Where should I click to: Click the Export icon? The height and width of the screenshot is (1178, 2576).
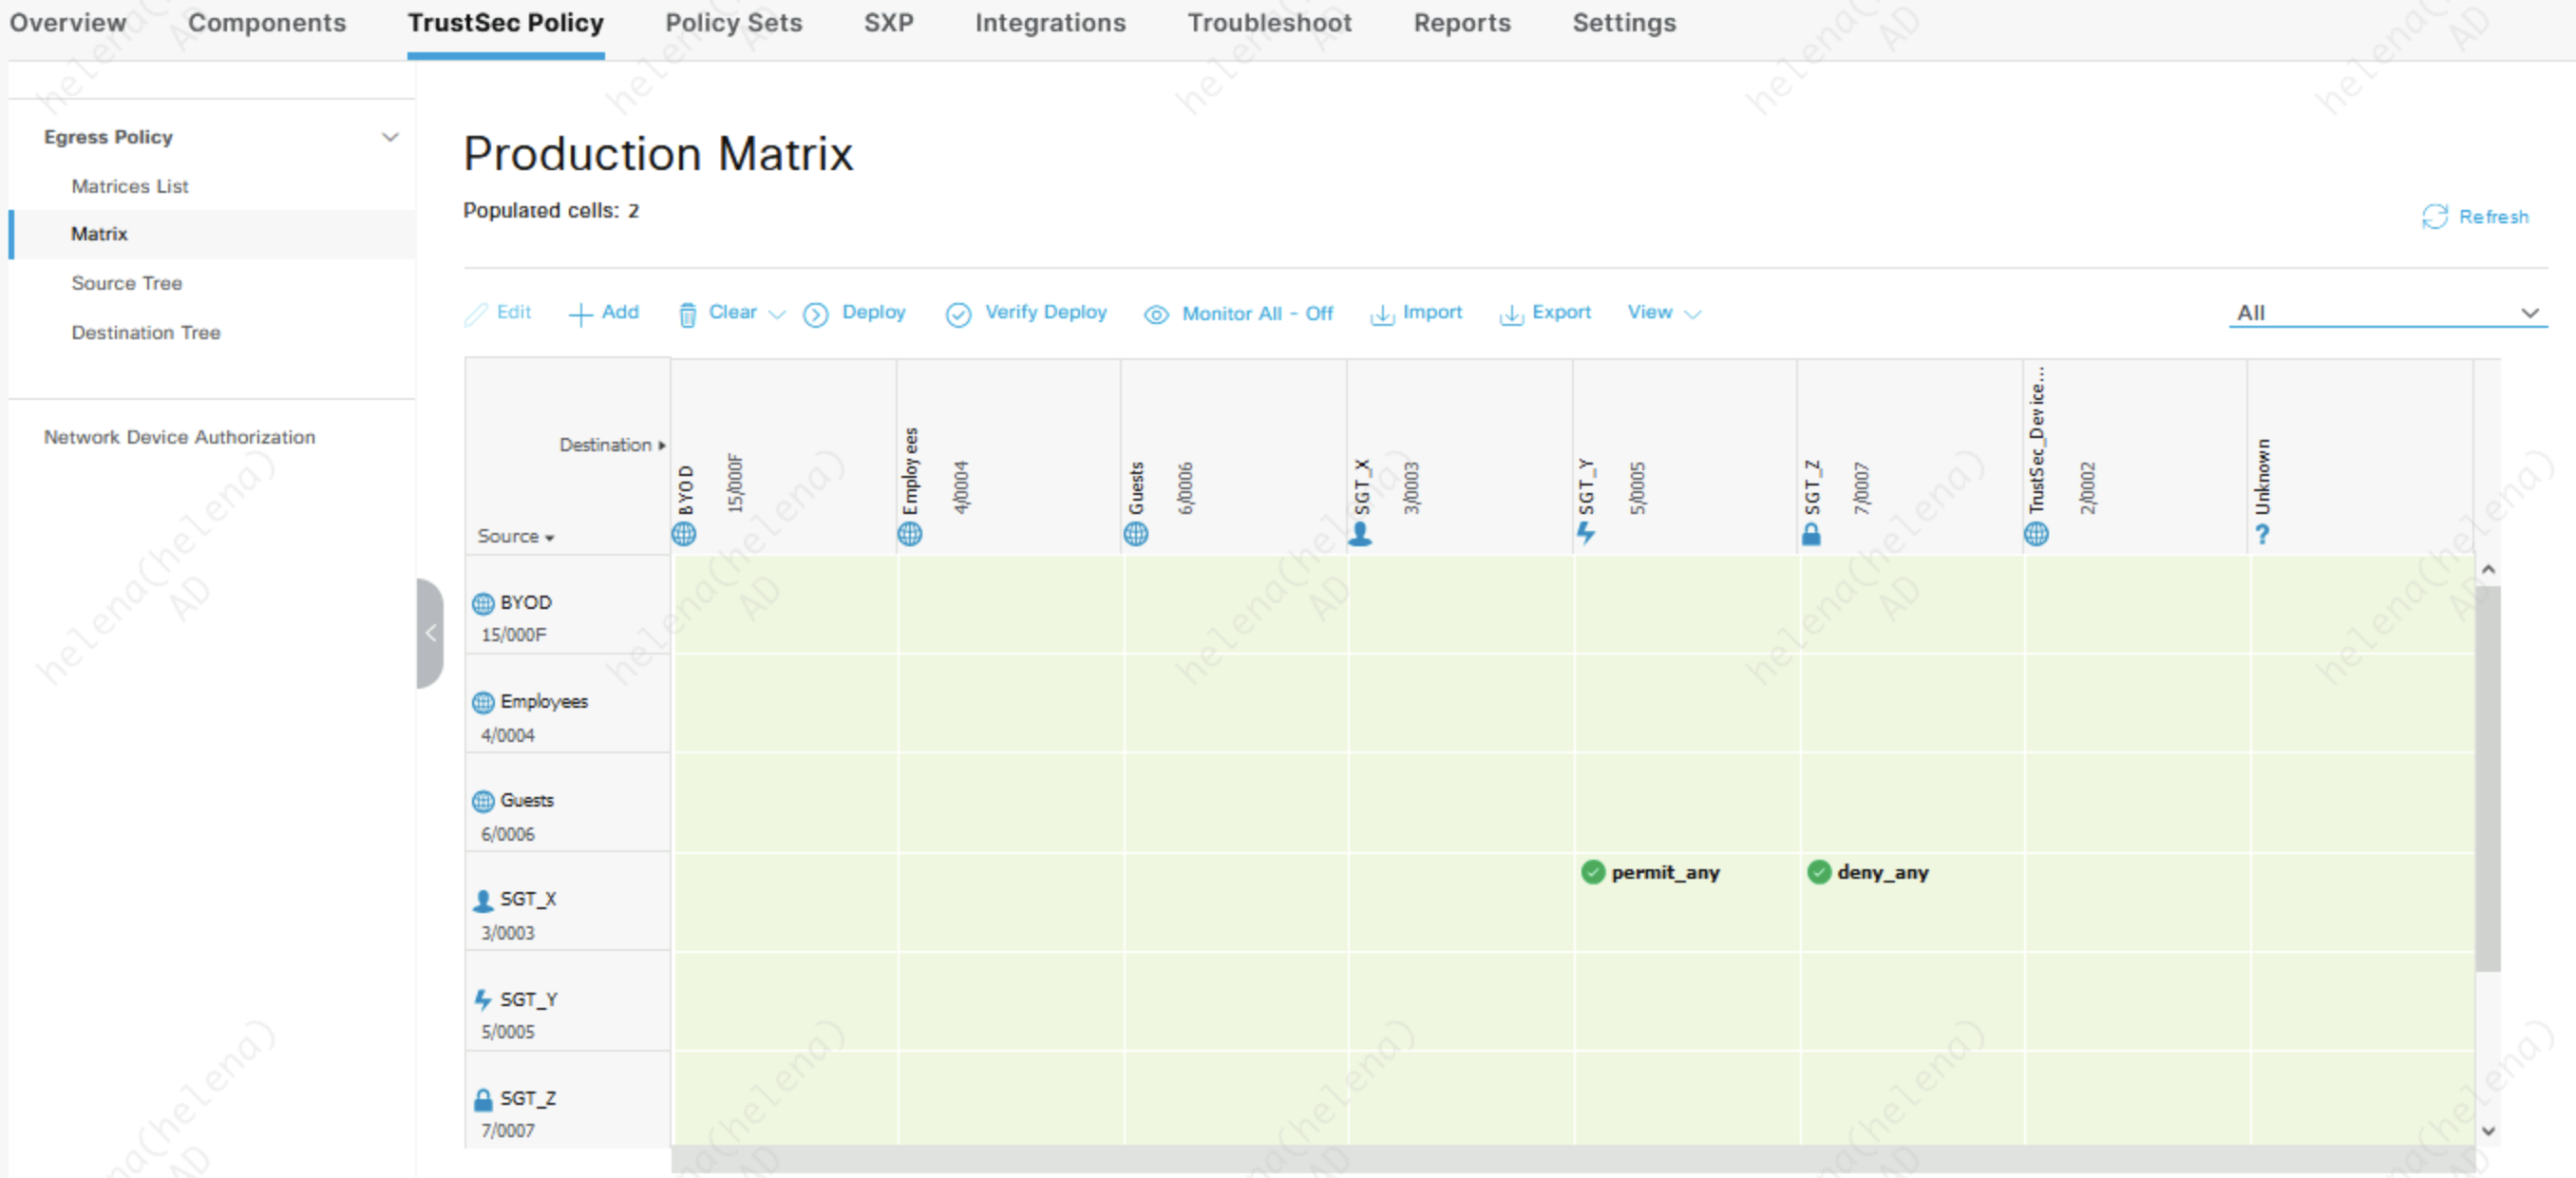pos(1510,315)
